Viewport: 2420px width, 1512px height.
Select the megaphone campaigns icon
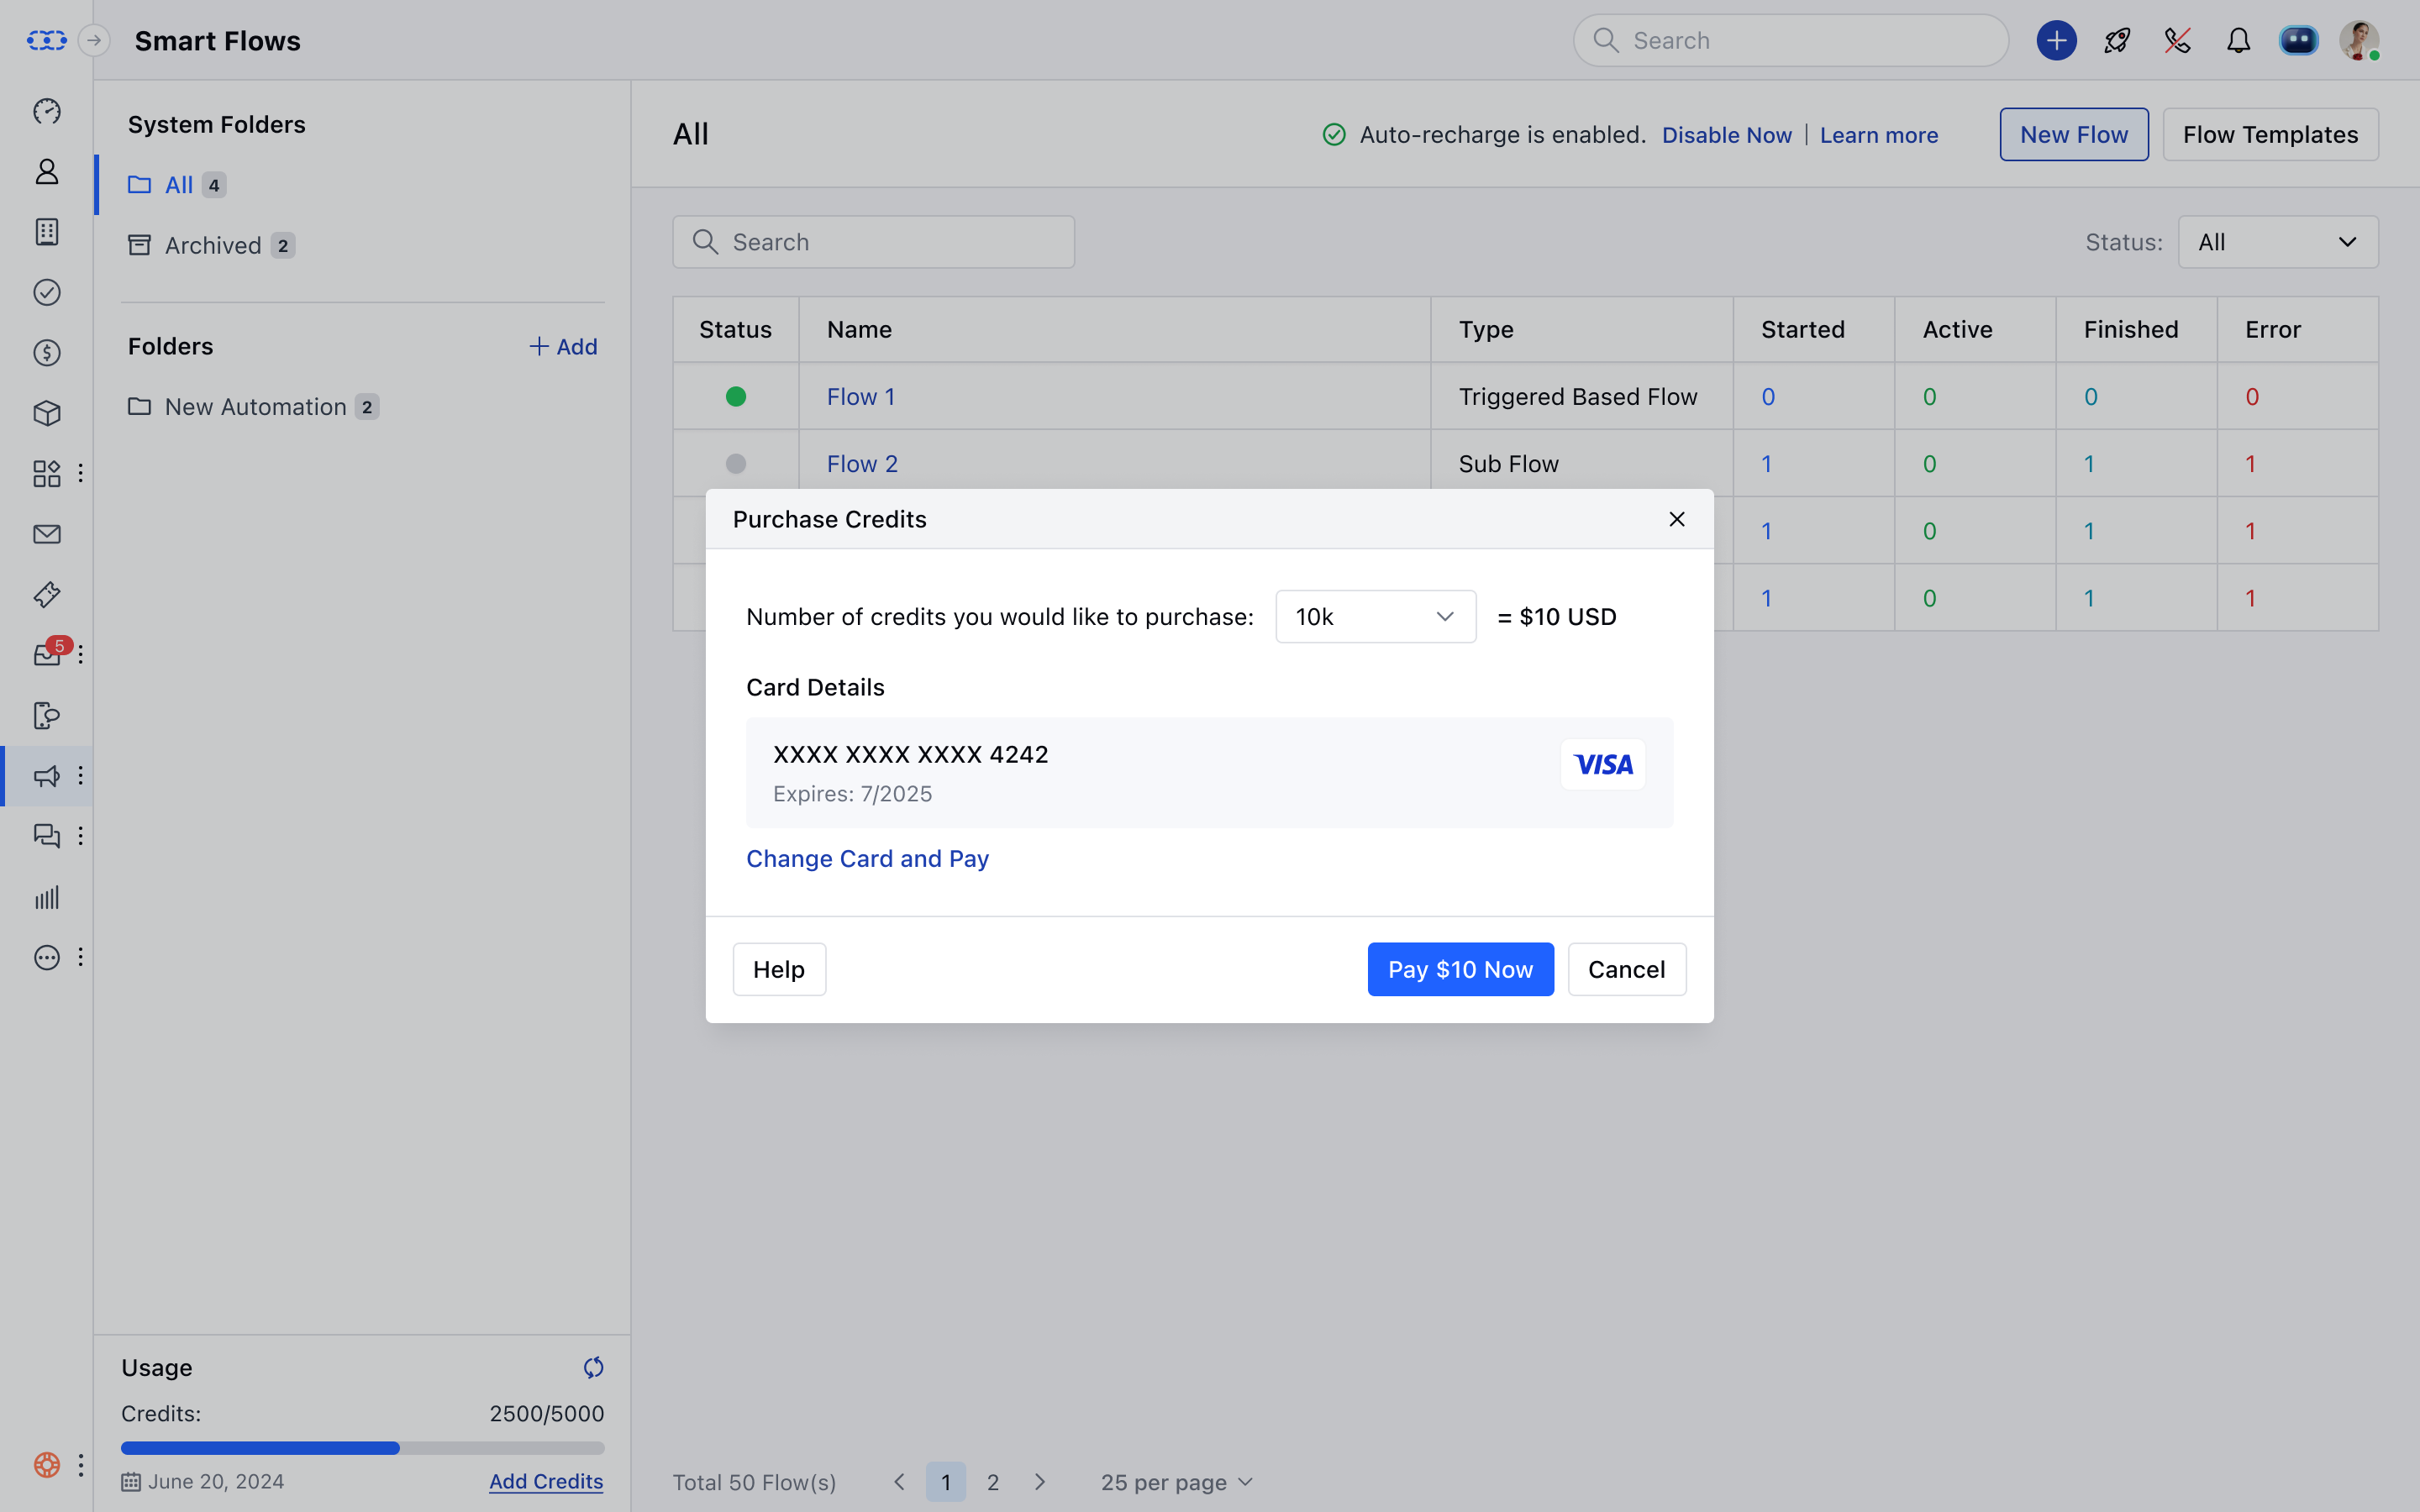(47, 775)
